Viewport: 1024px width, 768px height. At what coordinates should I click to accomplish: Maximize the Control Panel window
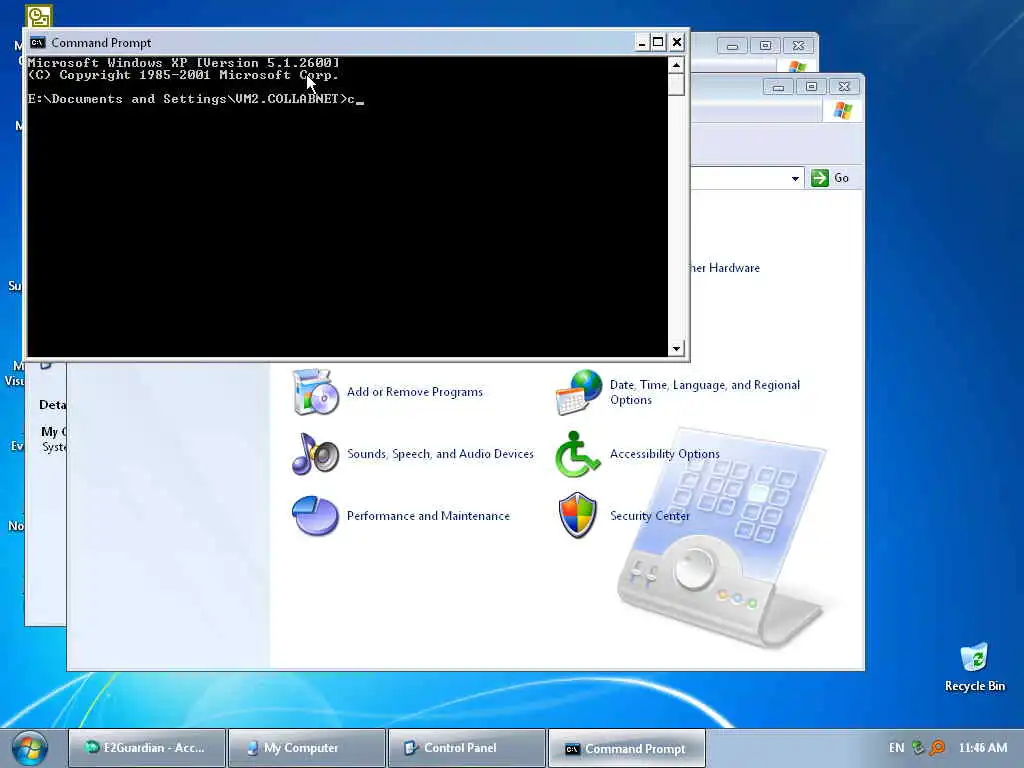point(811,87)
